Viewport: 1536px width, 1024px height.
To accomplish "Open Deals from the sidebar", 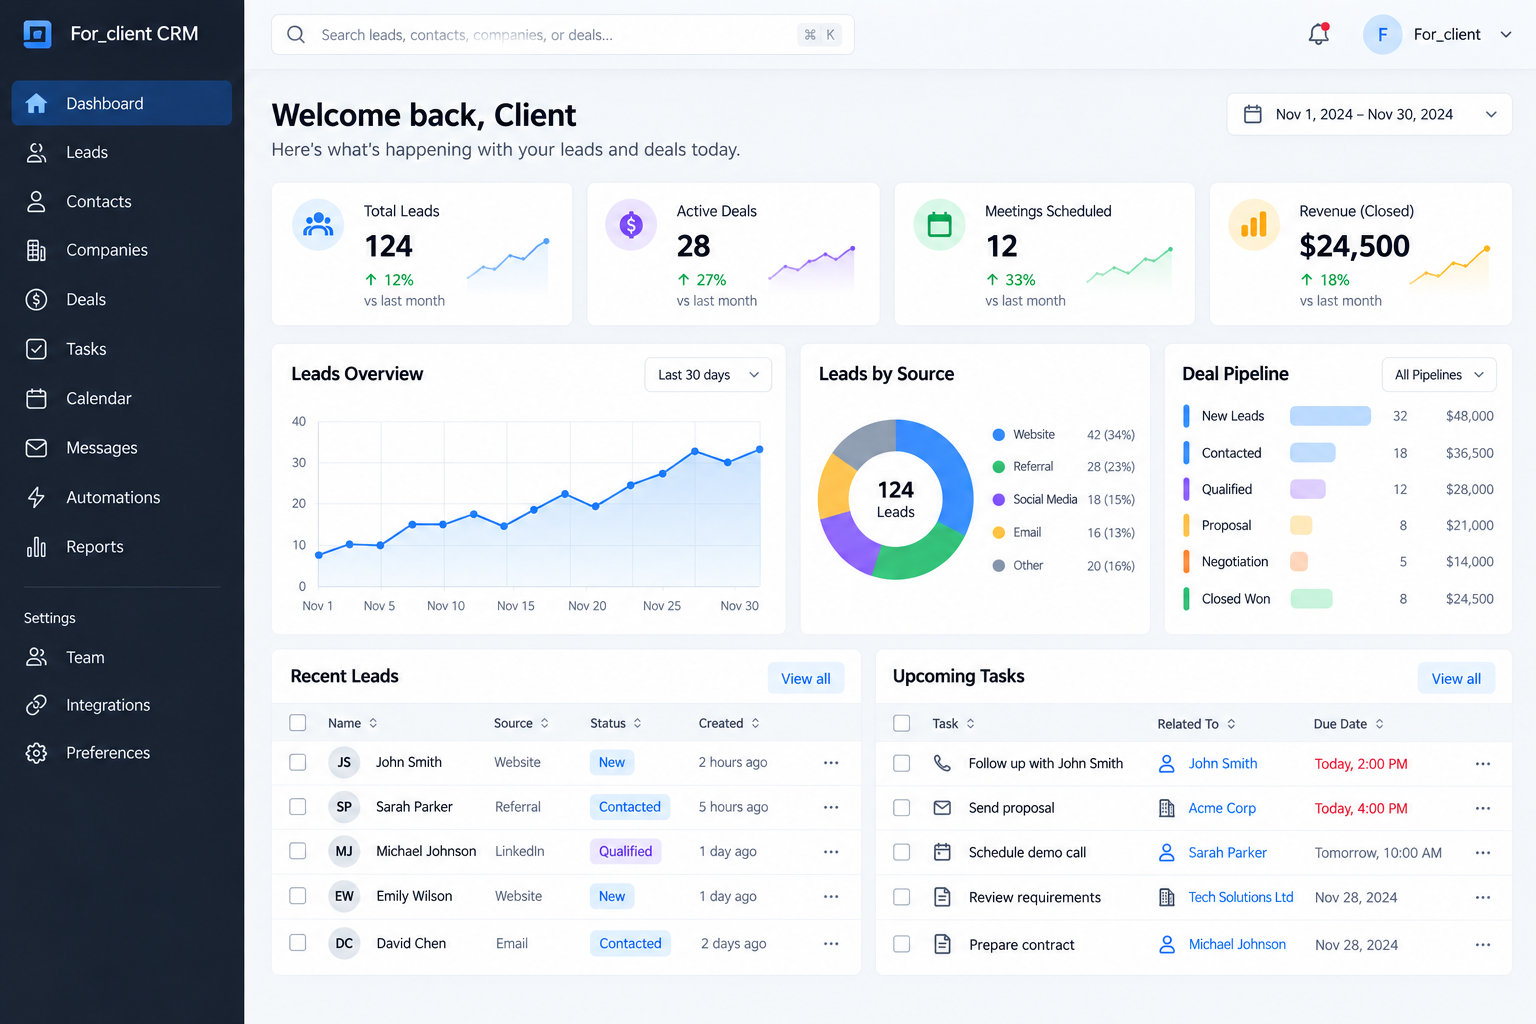I will coord(122,300).
